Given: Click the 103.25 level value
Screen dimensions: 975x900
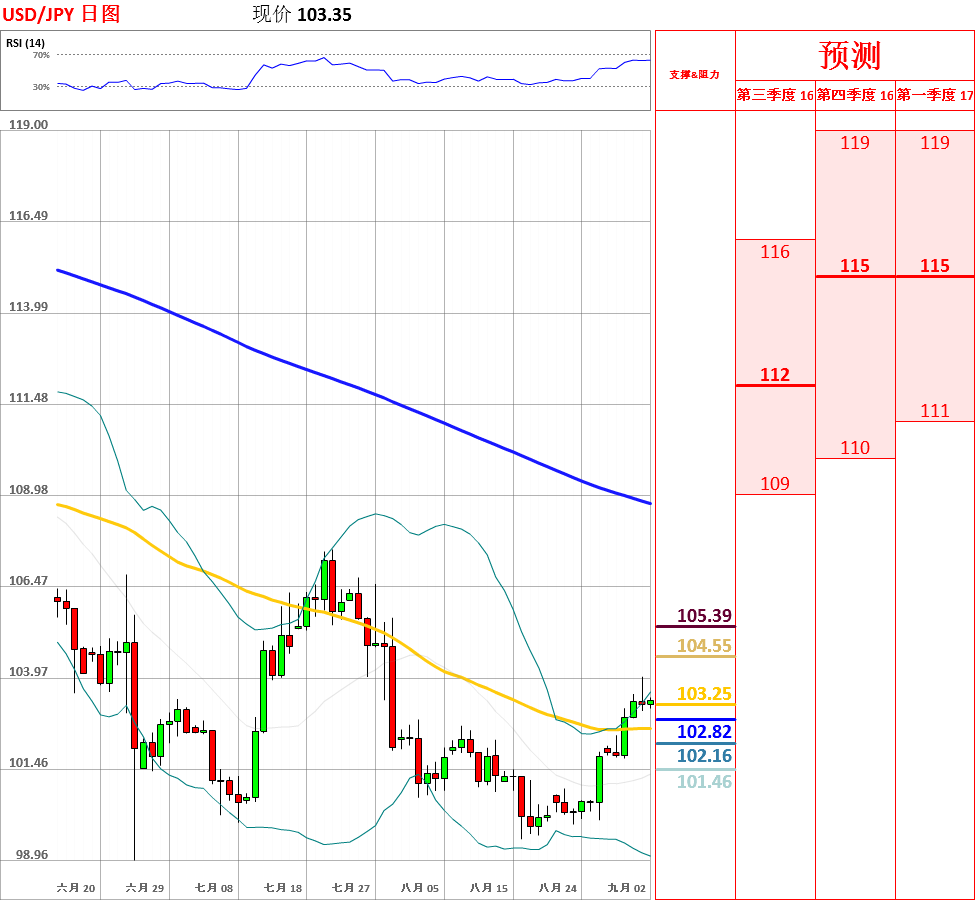Looking at the screenshot, I should click(704, 694).
